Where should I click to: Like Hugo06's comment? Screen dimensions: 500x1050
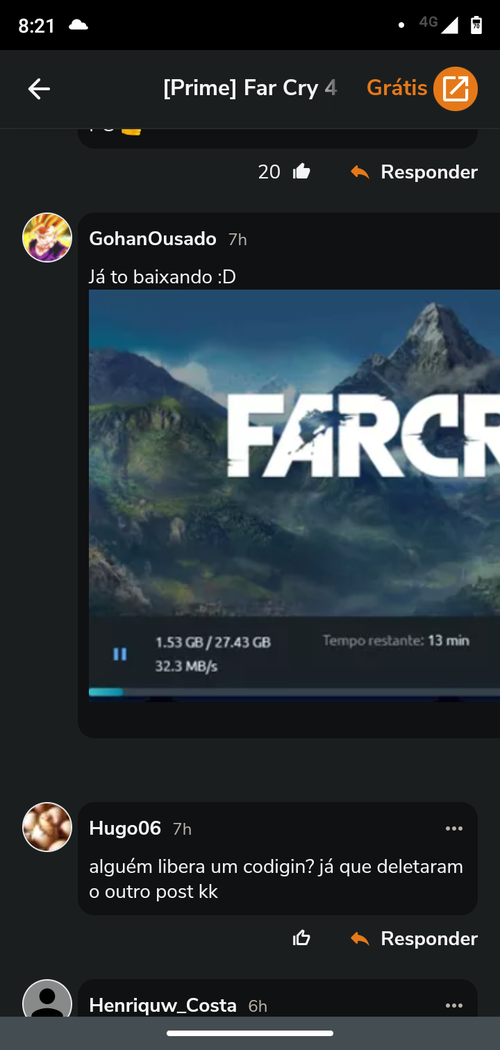[302, 939]
